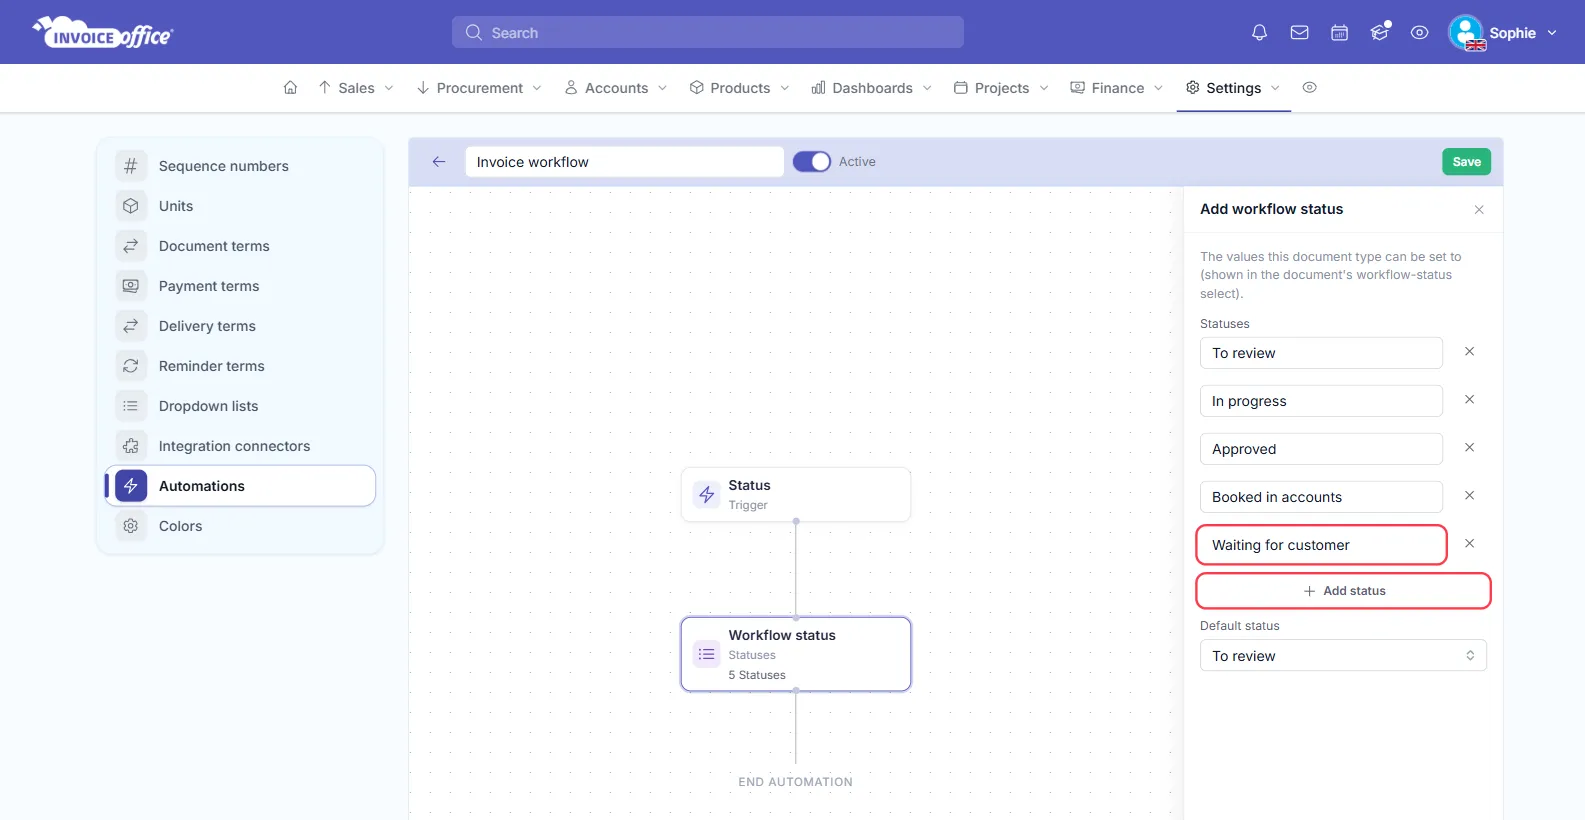This screenshot has width=1585, height=820.
Task: Go to the home icon in navigation
Action: coord(290,87)
